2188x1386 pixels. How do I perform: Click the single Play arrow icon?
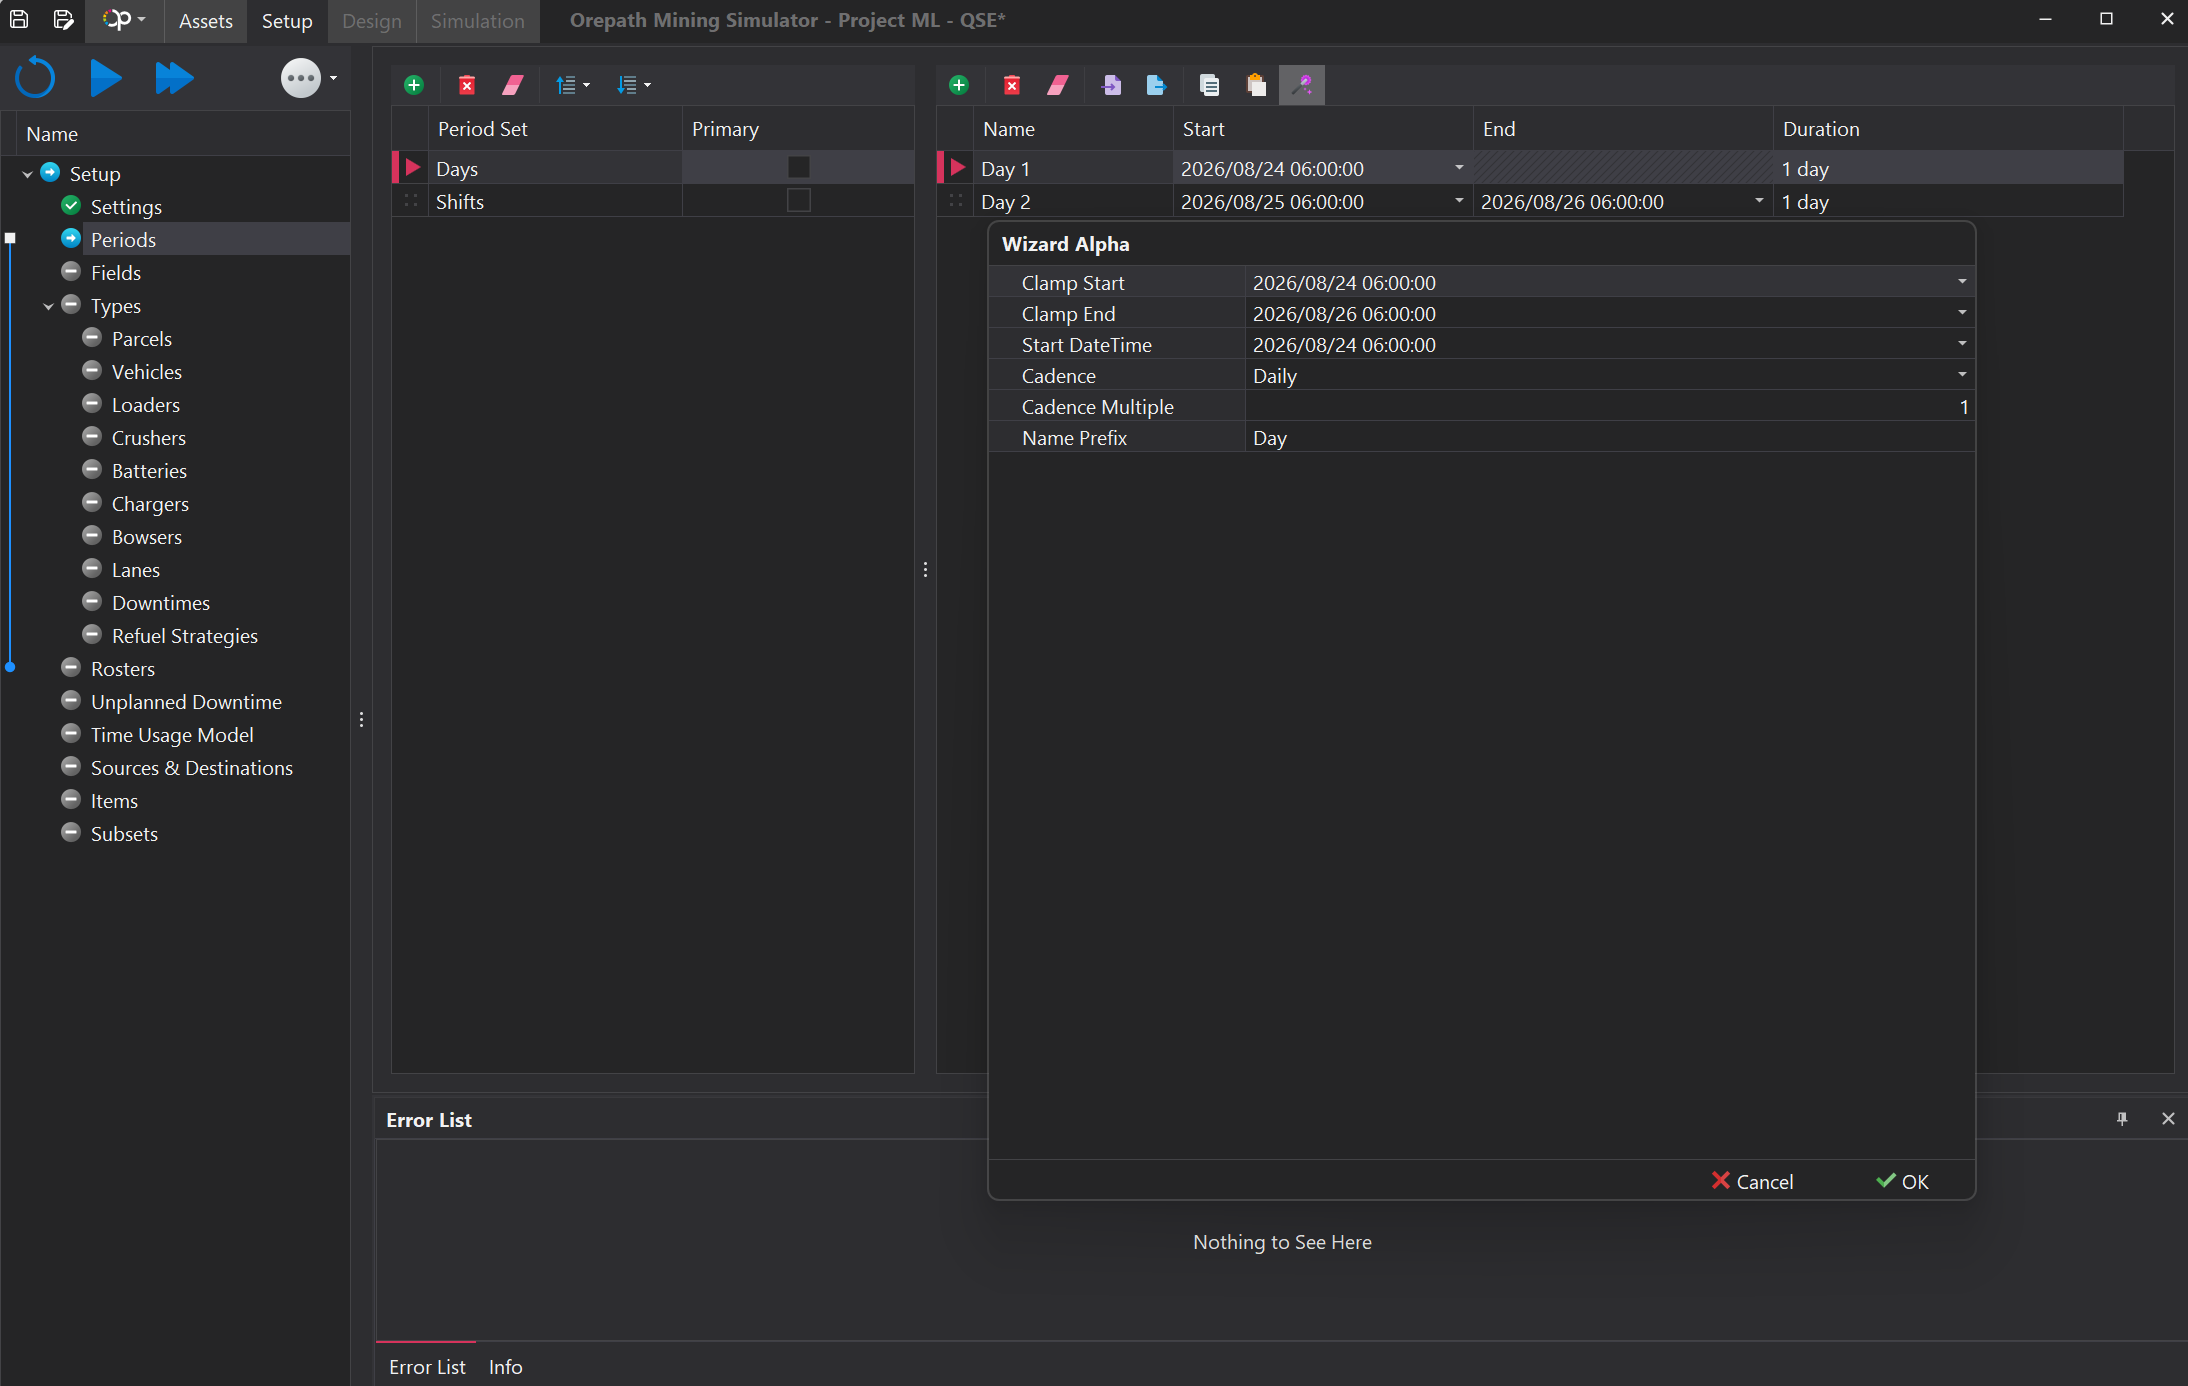(x=105, y=78)
